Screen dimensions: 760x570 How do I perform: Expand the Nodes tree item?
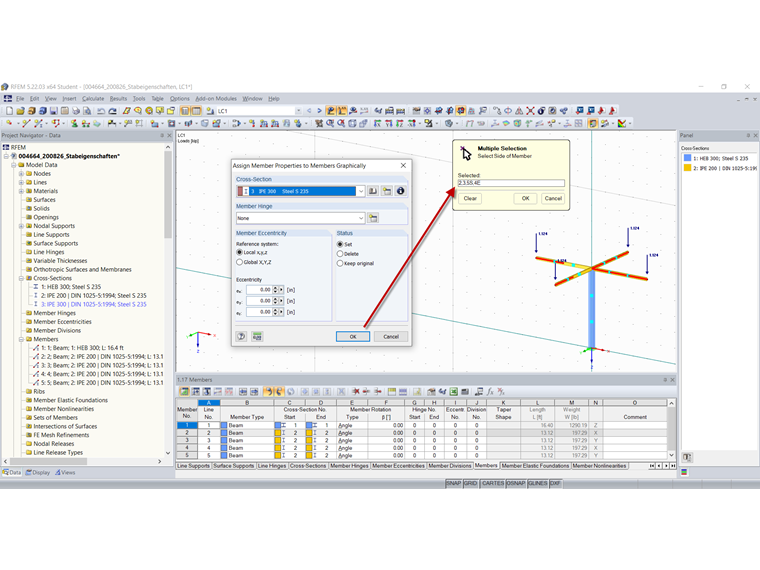coord(21,174)
